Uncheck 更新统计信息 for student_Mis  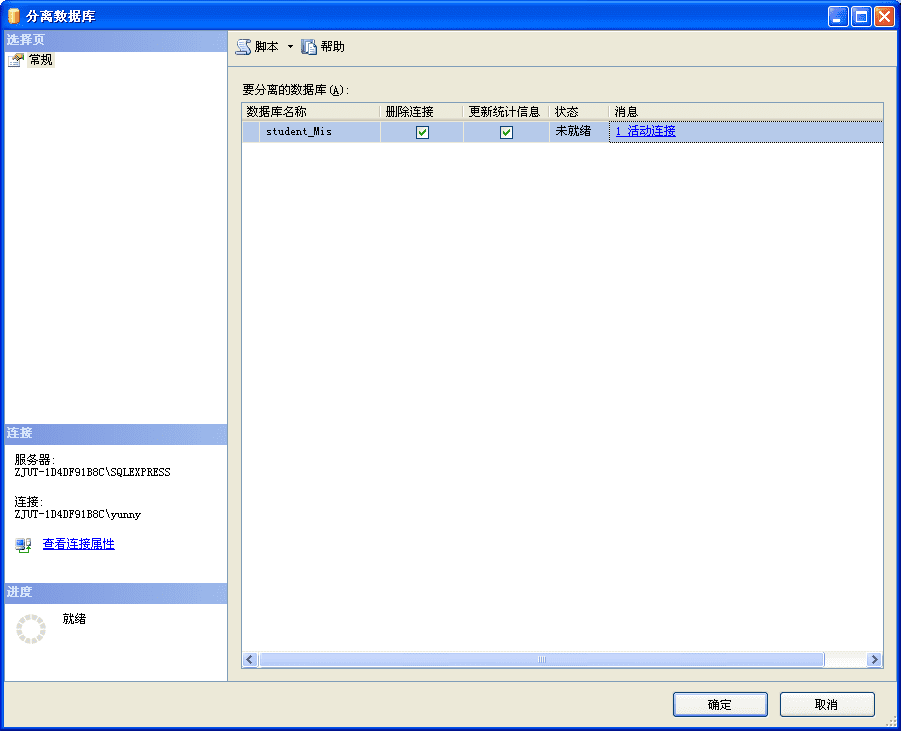[x=506, y=131]
